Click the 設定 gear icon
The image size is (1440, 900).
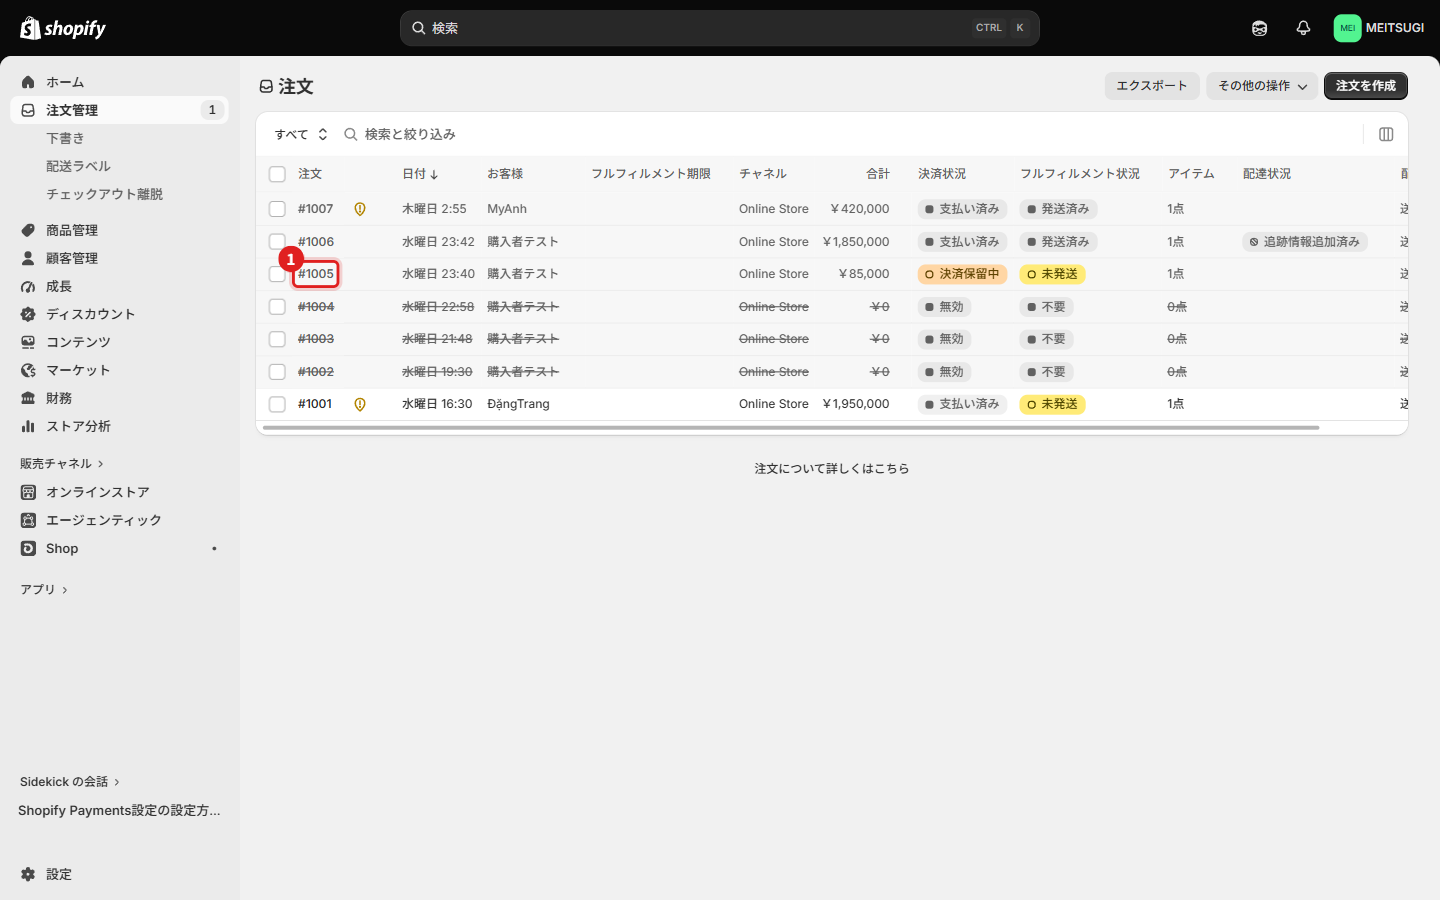28,874
